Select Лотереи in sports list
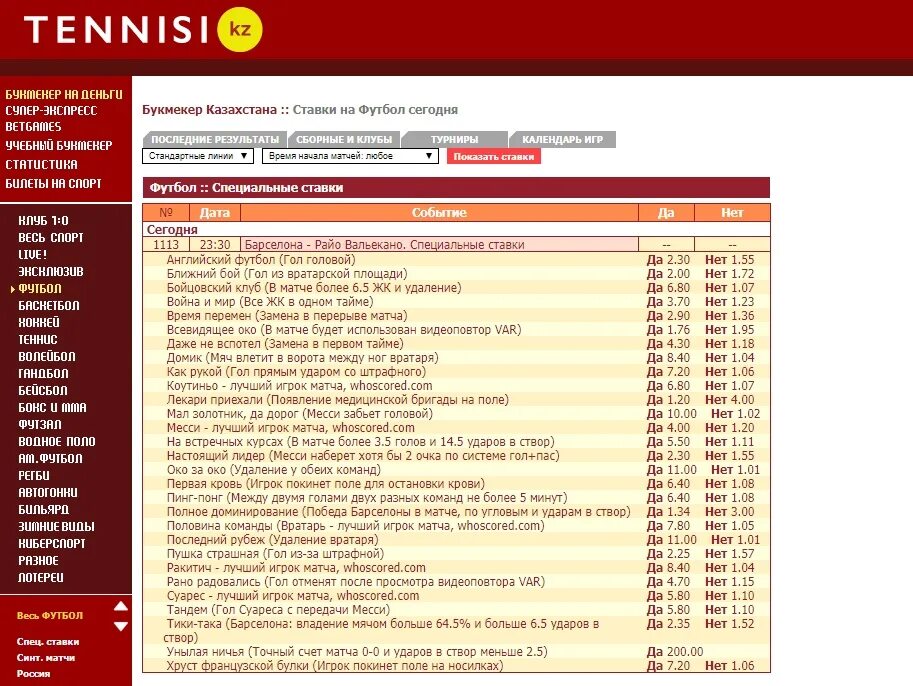The image size is (913, 686). click(41, 578)
